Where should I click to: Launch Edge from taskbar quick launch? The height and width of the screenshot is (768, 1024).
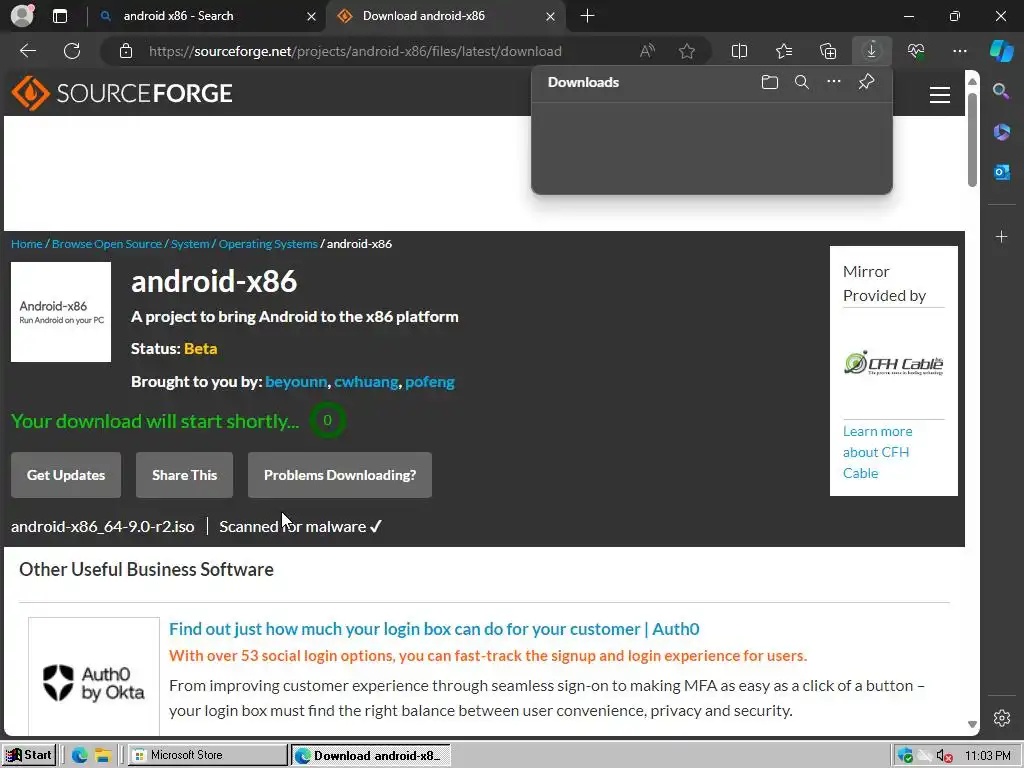80,756
